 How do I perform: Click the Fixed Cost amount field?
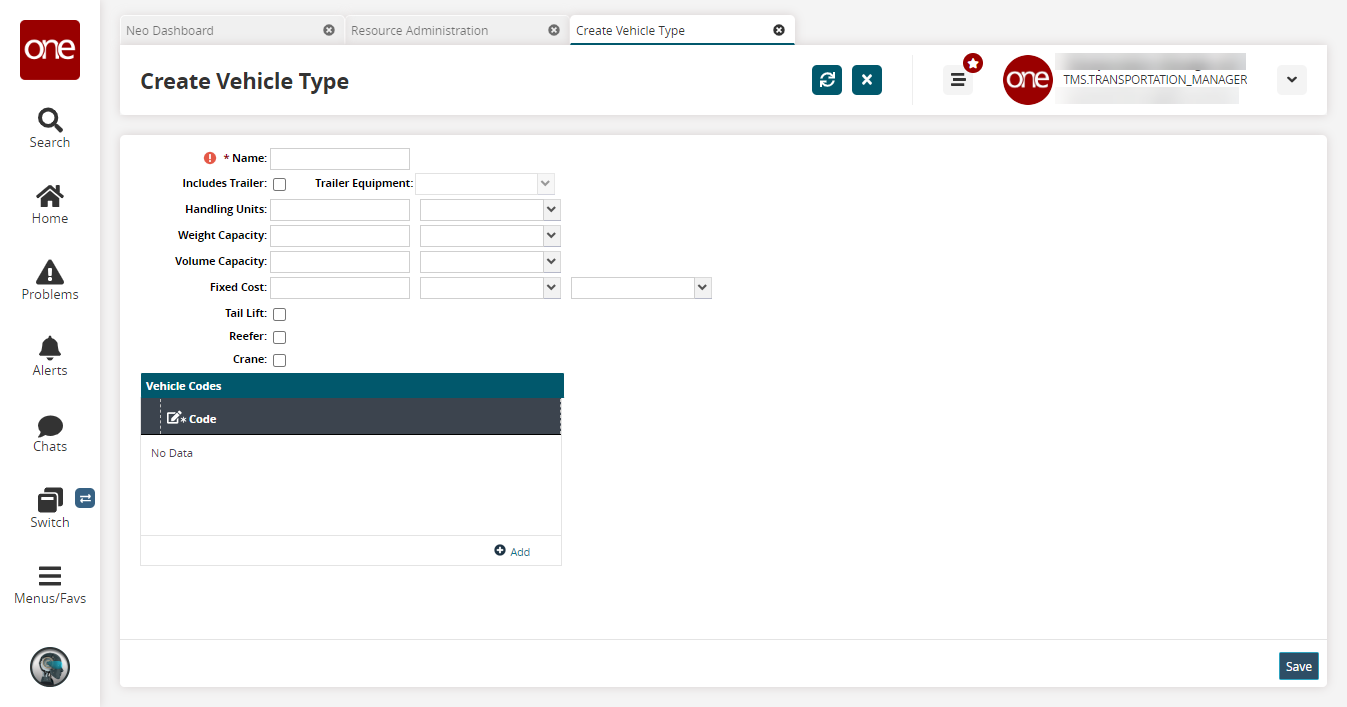(x=340, y=288)
